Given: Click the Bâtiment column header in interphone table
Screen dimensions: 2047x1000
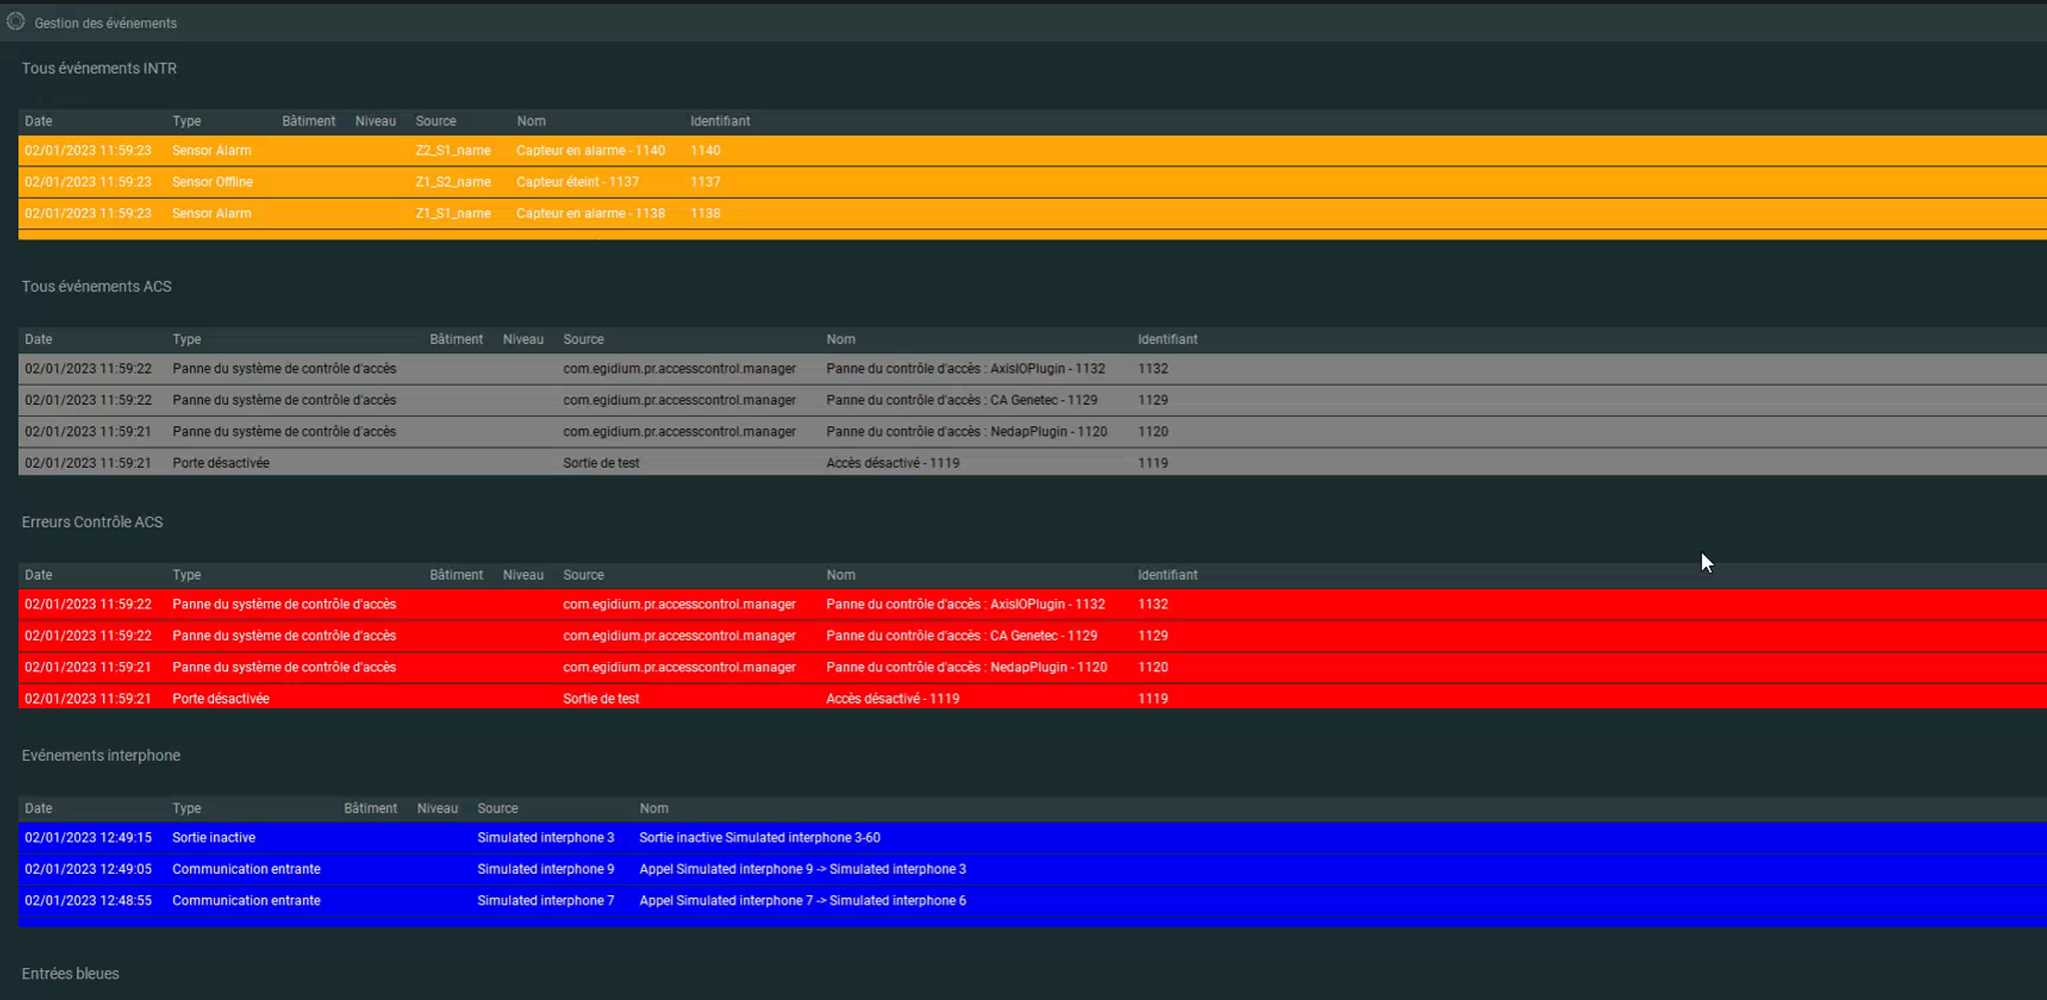Looking at the screenshot, I should pos(369,808).
